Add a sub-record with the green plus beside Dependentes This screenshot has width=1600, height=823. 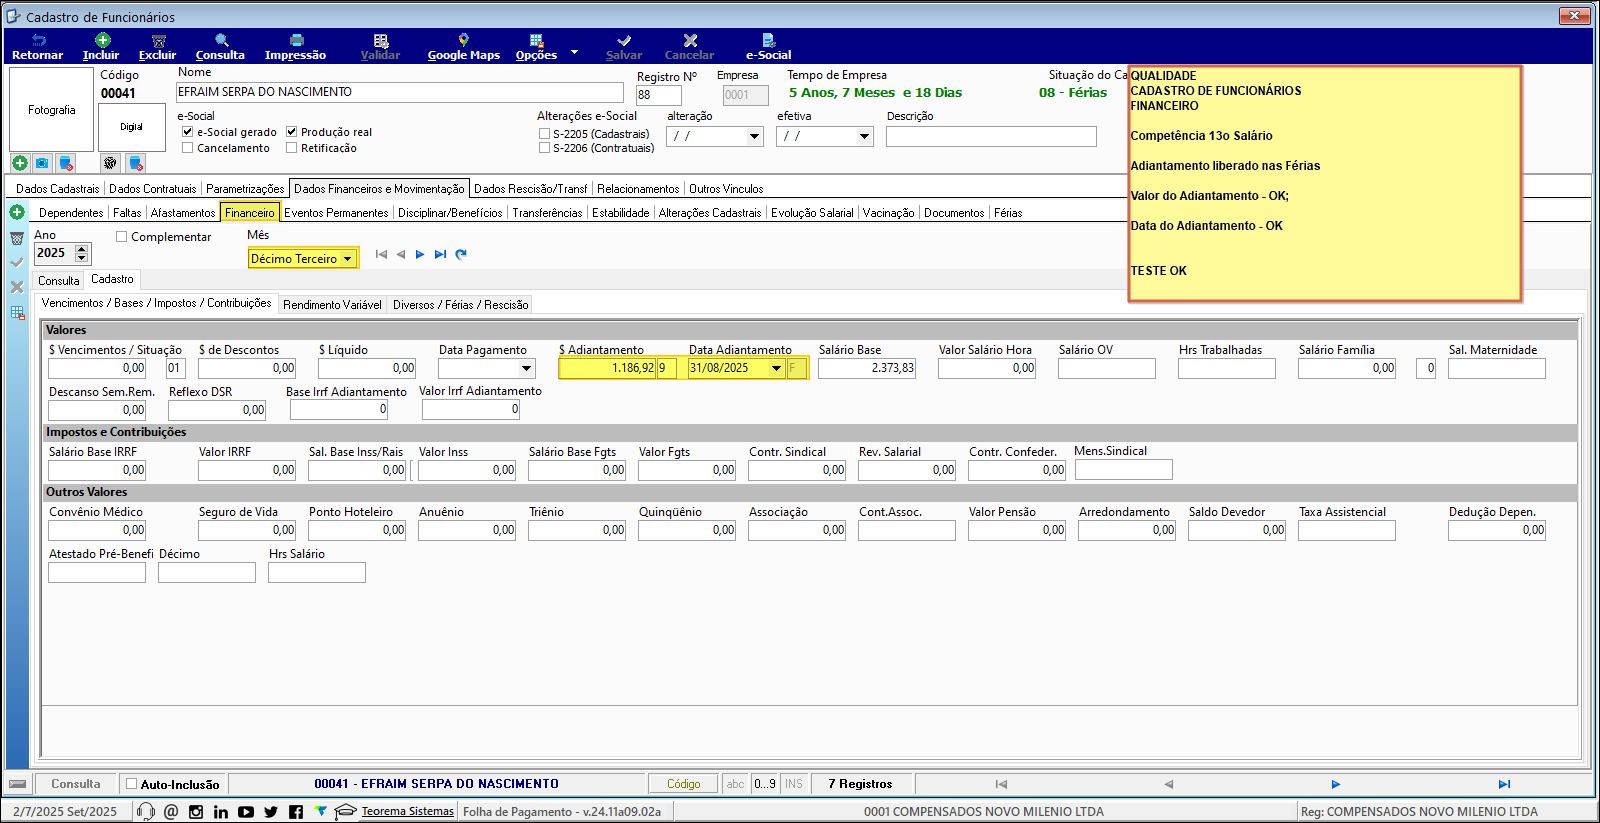coord(17,212)
